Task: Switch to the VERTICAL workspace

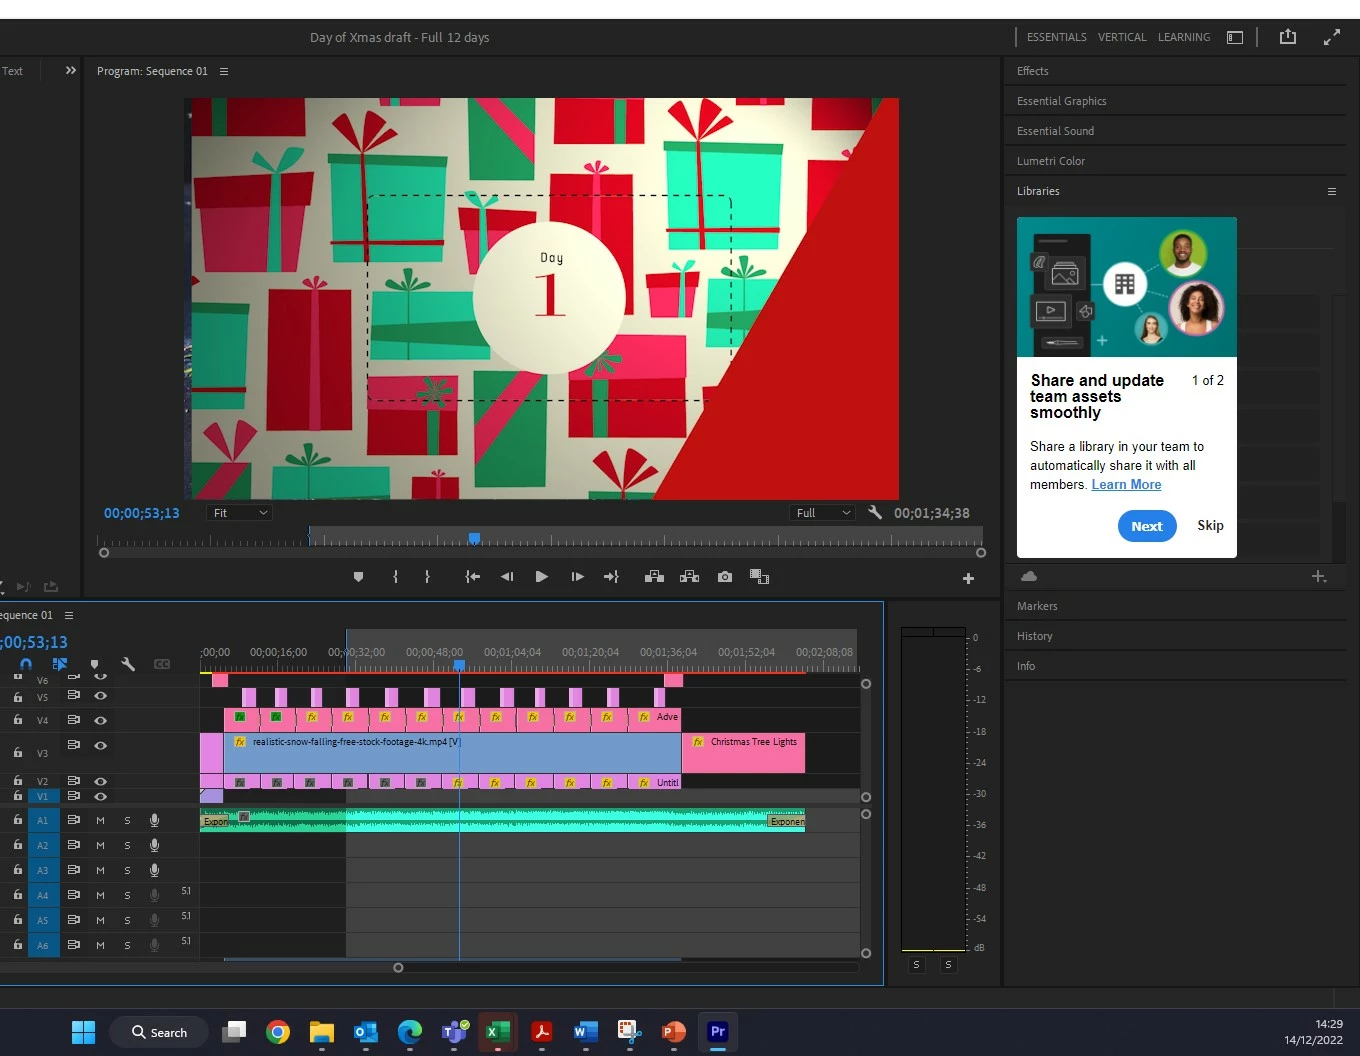Action: pyautogui.click(x=1122, y=37)
